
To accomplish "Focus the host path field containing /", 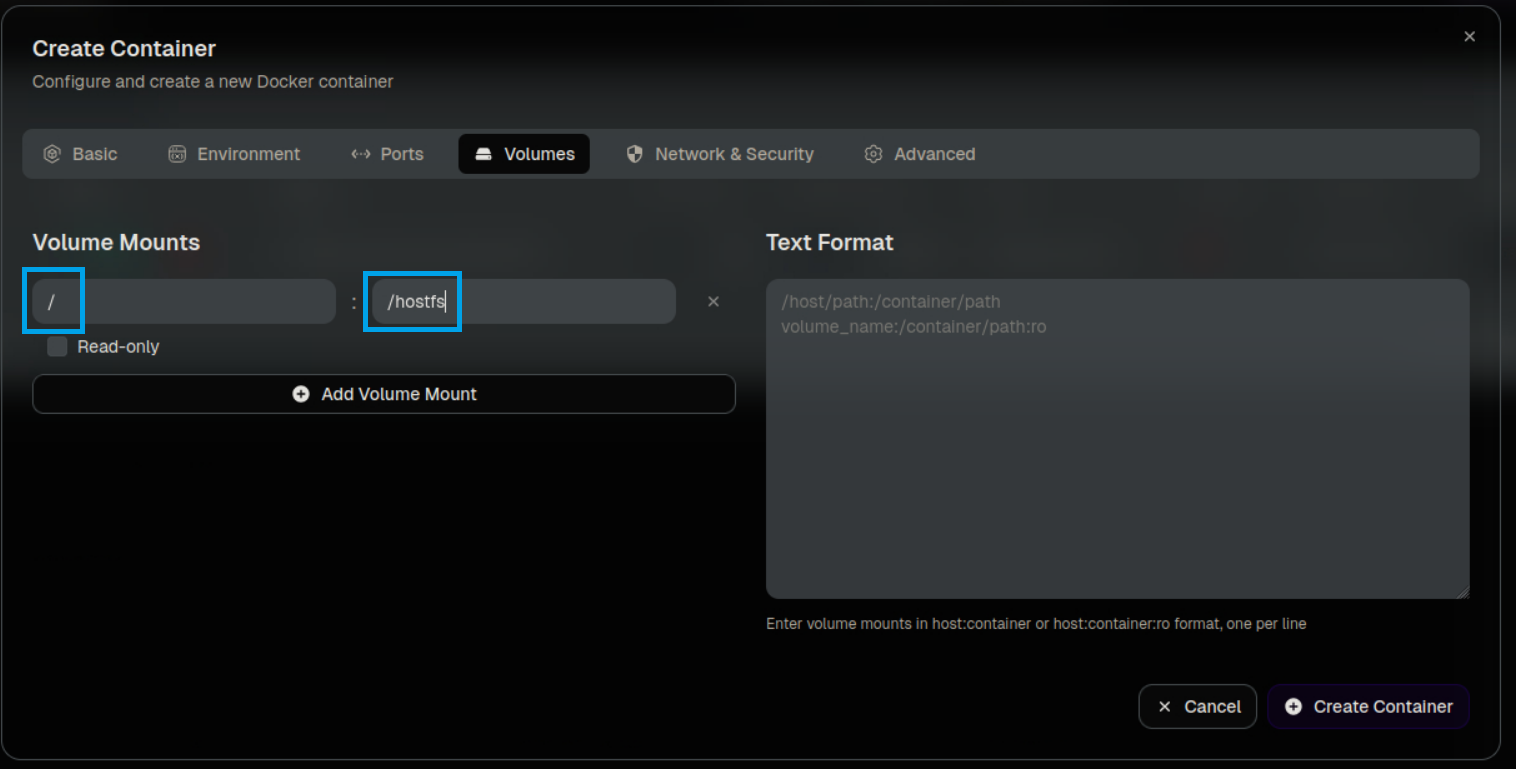I will [184, 302].
